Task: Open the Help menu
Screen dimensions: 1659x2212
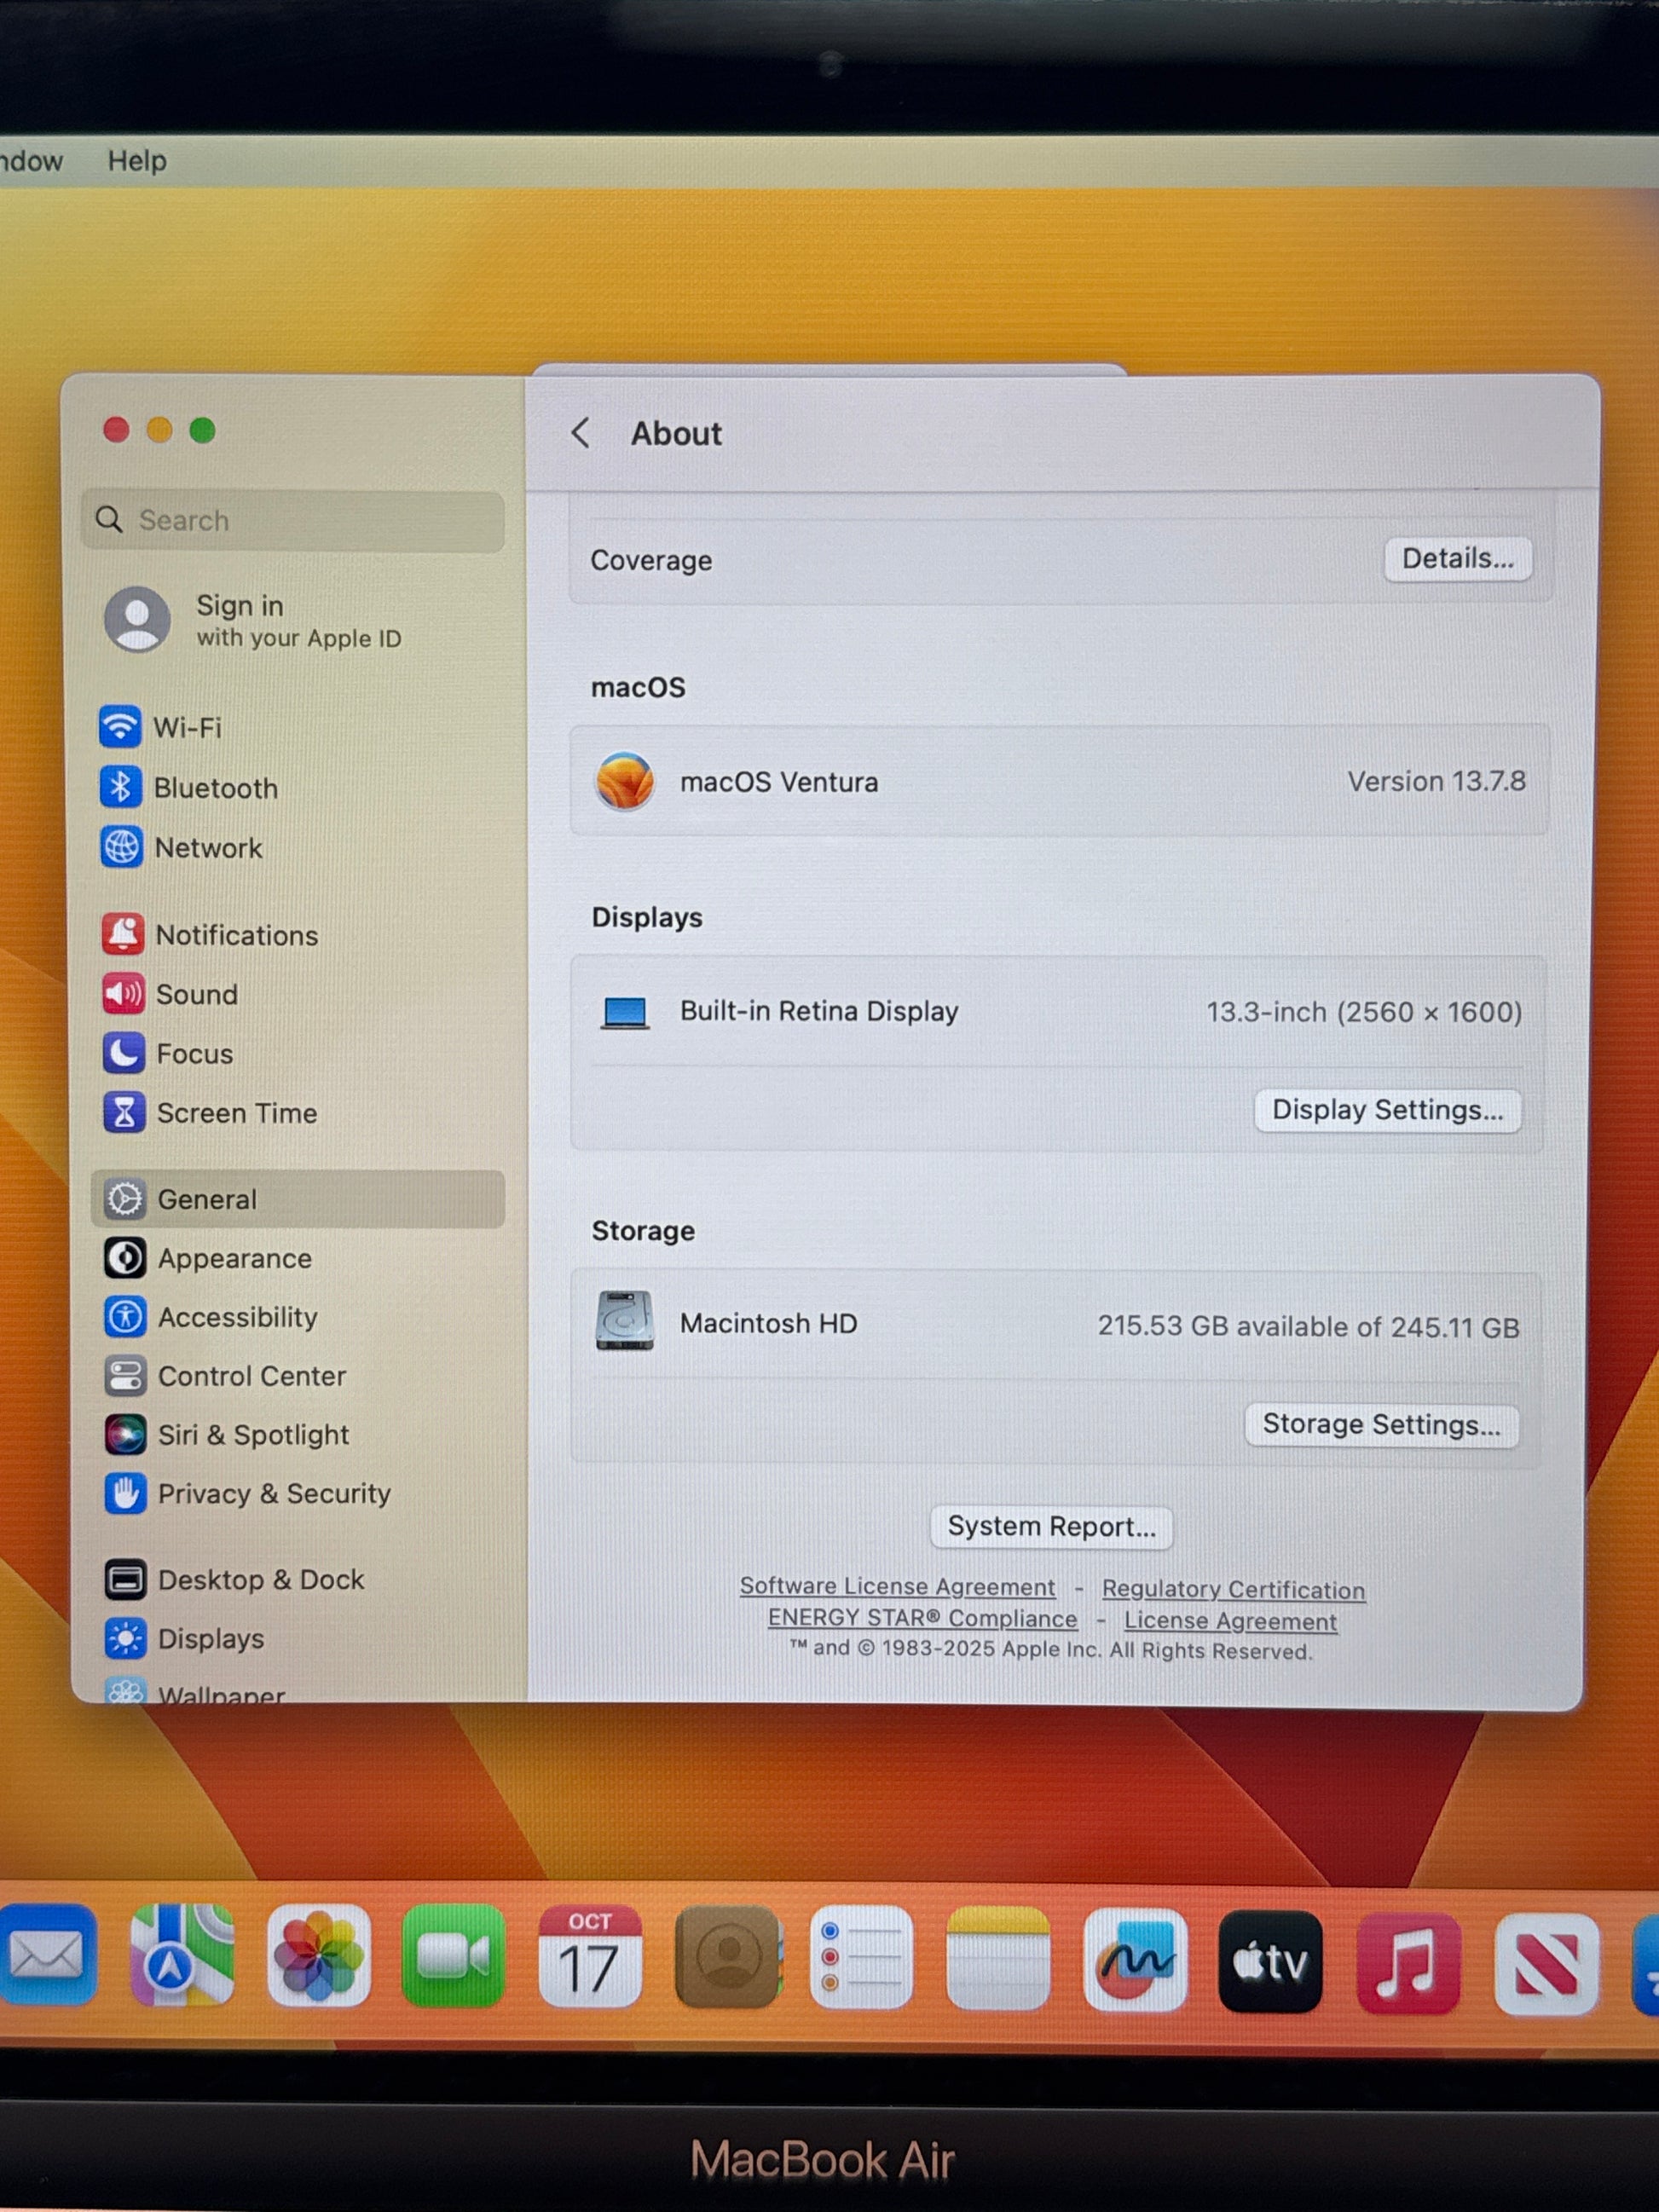Action: pos(137,161)
